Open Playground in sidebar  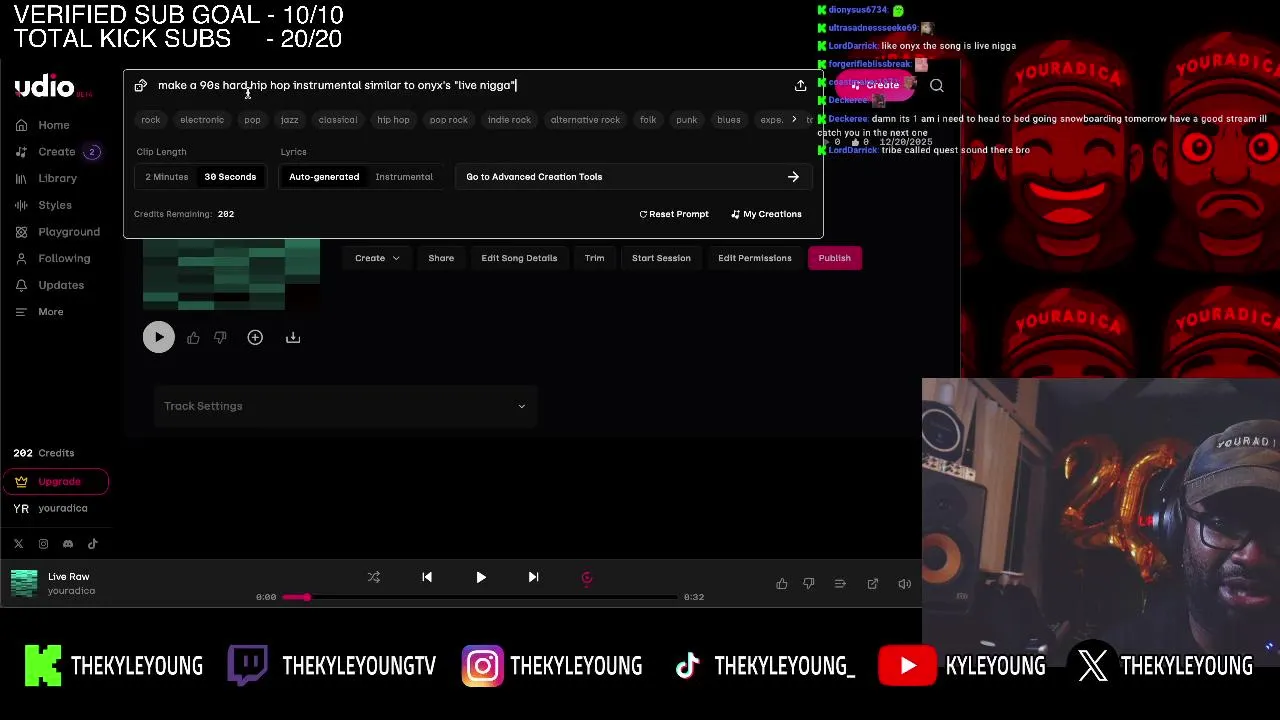tap(58, 232)
